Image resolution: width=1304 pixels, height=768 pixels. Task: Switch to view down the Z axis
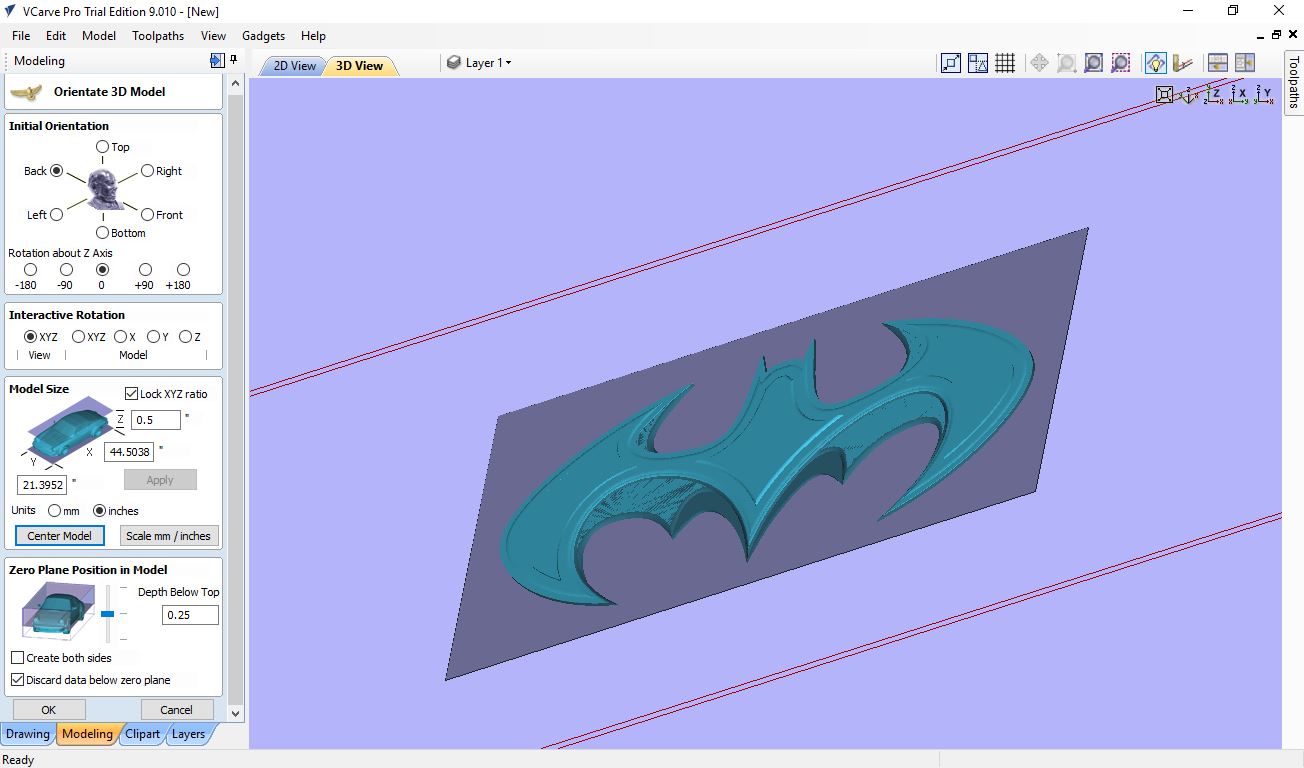[x=1214, y=95]
